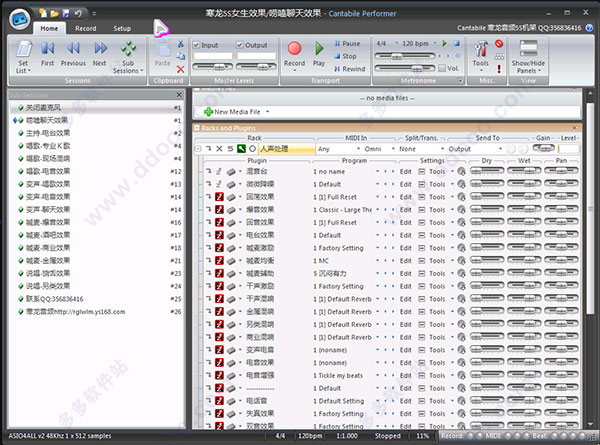
Task: Select sub-session marked #2 in the list
Action: tap(97, 133)
